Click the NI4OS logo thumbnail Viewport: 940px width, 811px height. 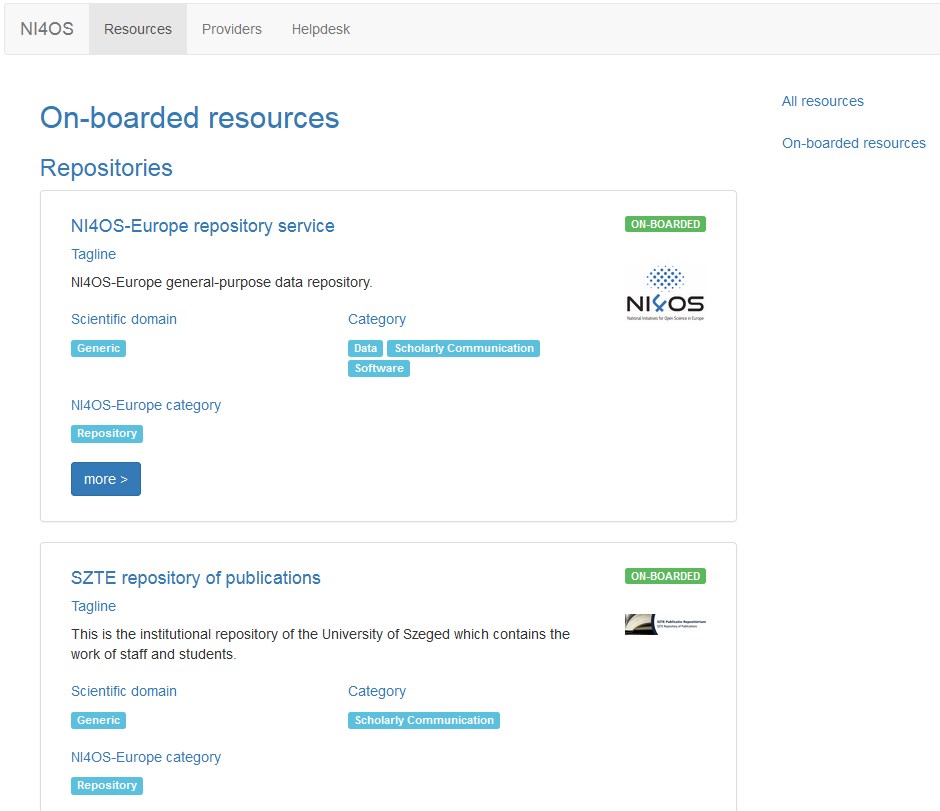click(665, 293)
